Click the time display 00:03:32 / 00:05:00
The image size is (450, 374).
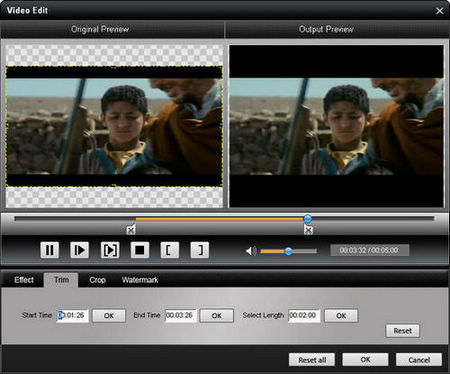click(369, 250)
